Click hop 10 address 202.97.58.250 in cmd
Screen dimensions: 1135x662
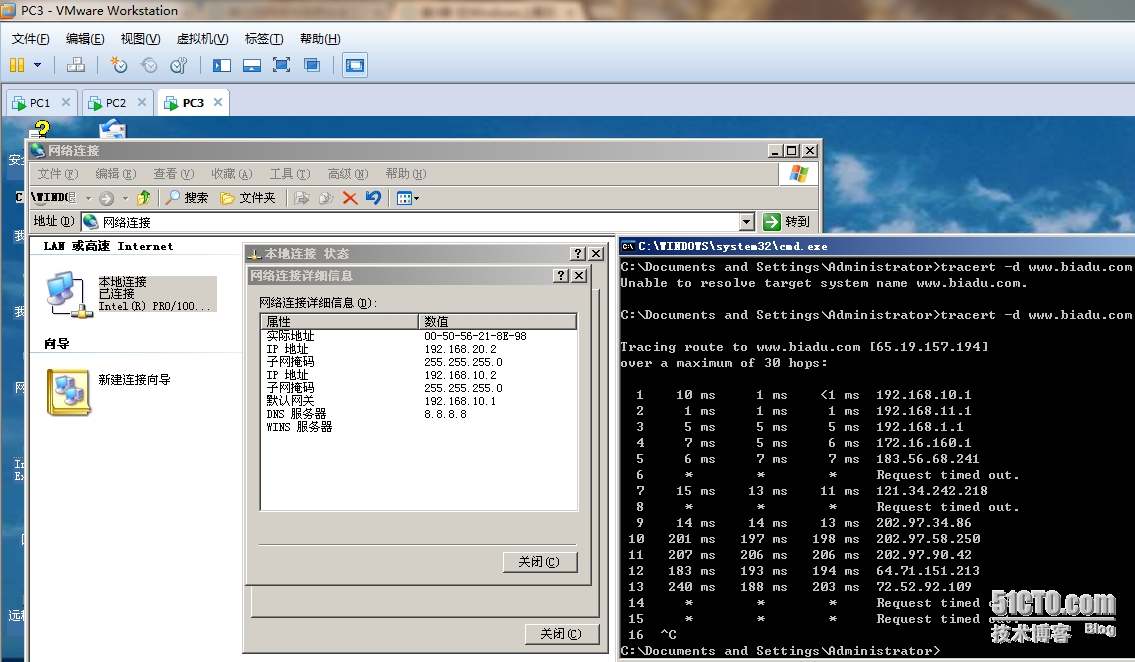[928, 539]
